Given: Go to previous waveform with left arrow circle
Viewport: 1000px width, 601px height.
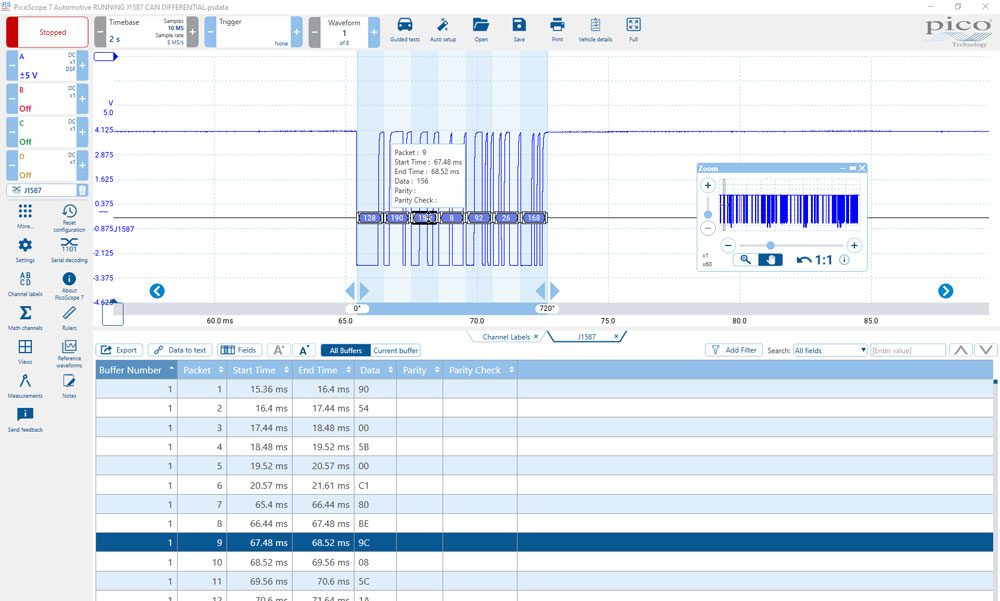Looking at the screenshot, I should (157, 291).
